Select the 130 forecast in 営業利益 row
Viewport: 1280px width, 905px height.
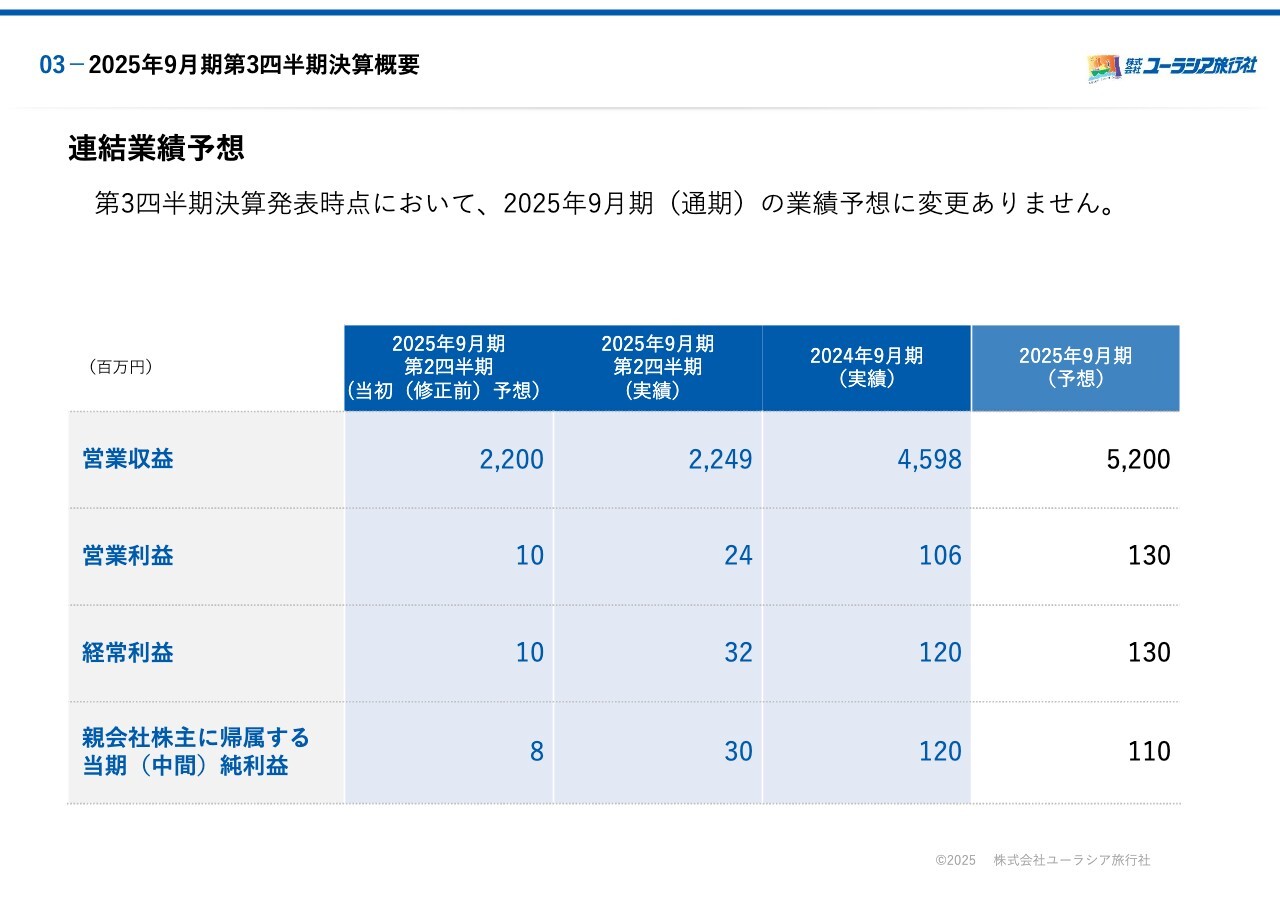click(1149, 556)
